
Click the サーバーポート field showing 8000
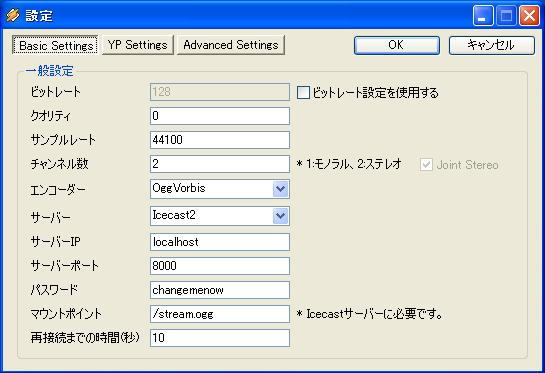(x=220, y=266)
